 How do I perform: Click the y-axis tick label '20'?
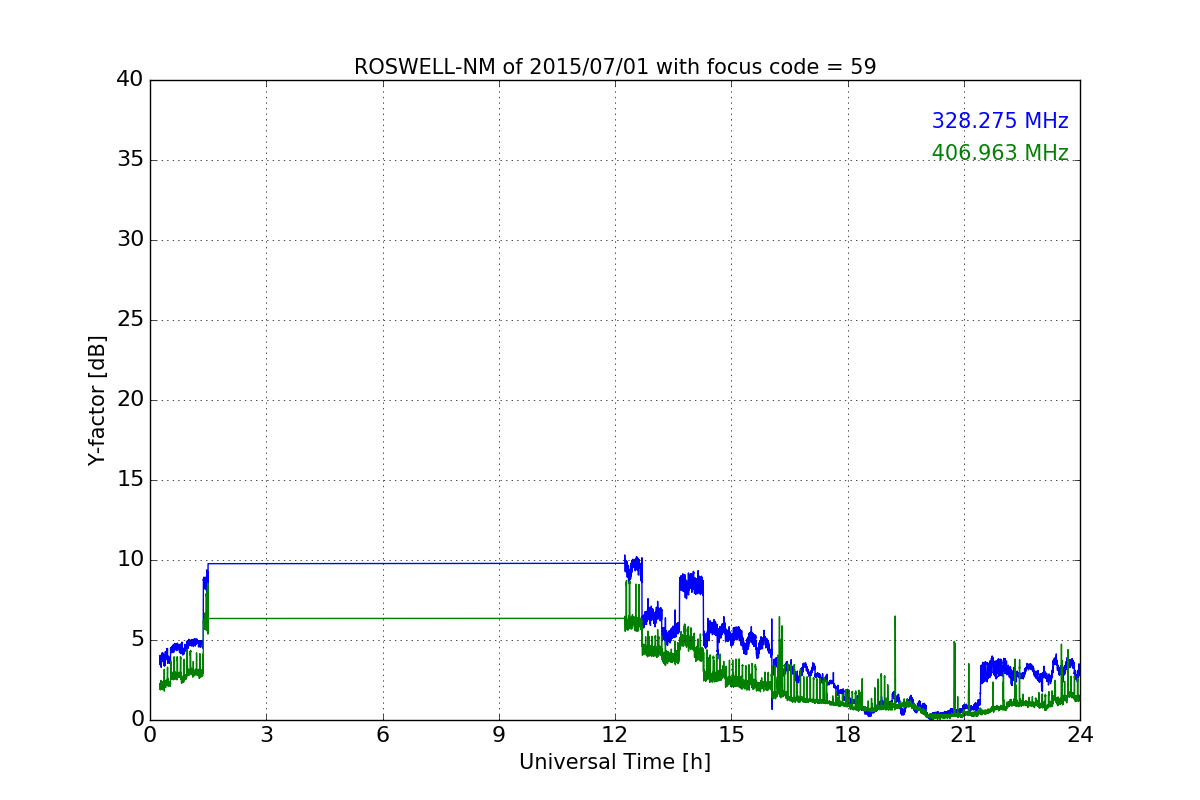[x=130, y=400]
